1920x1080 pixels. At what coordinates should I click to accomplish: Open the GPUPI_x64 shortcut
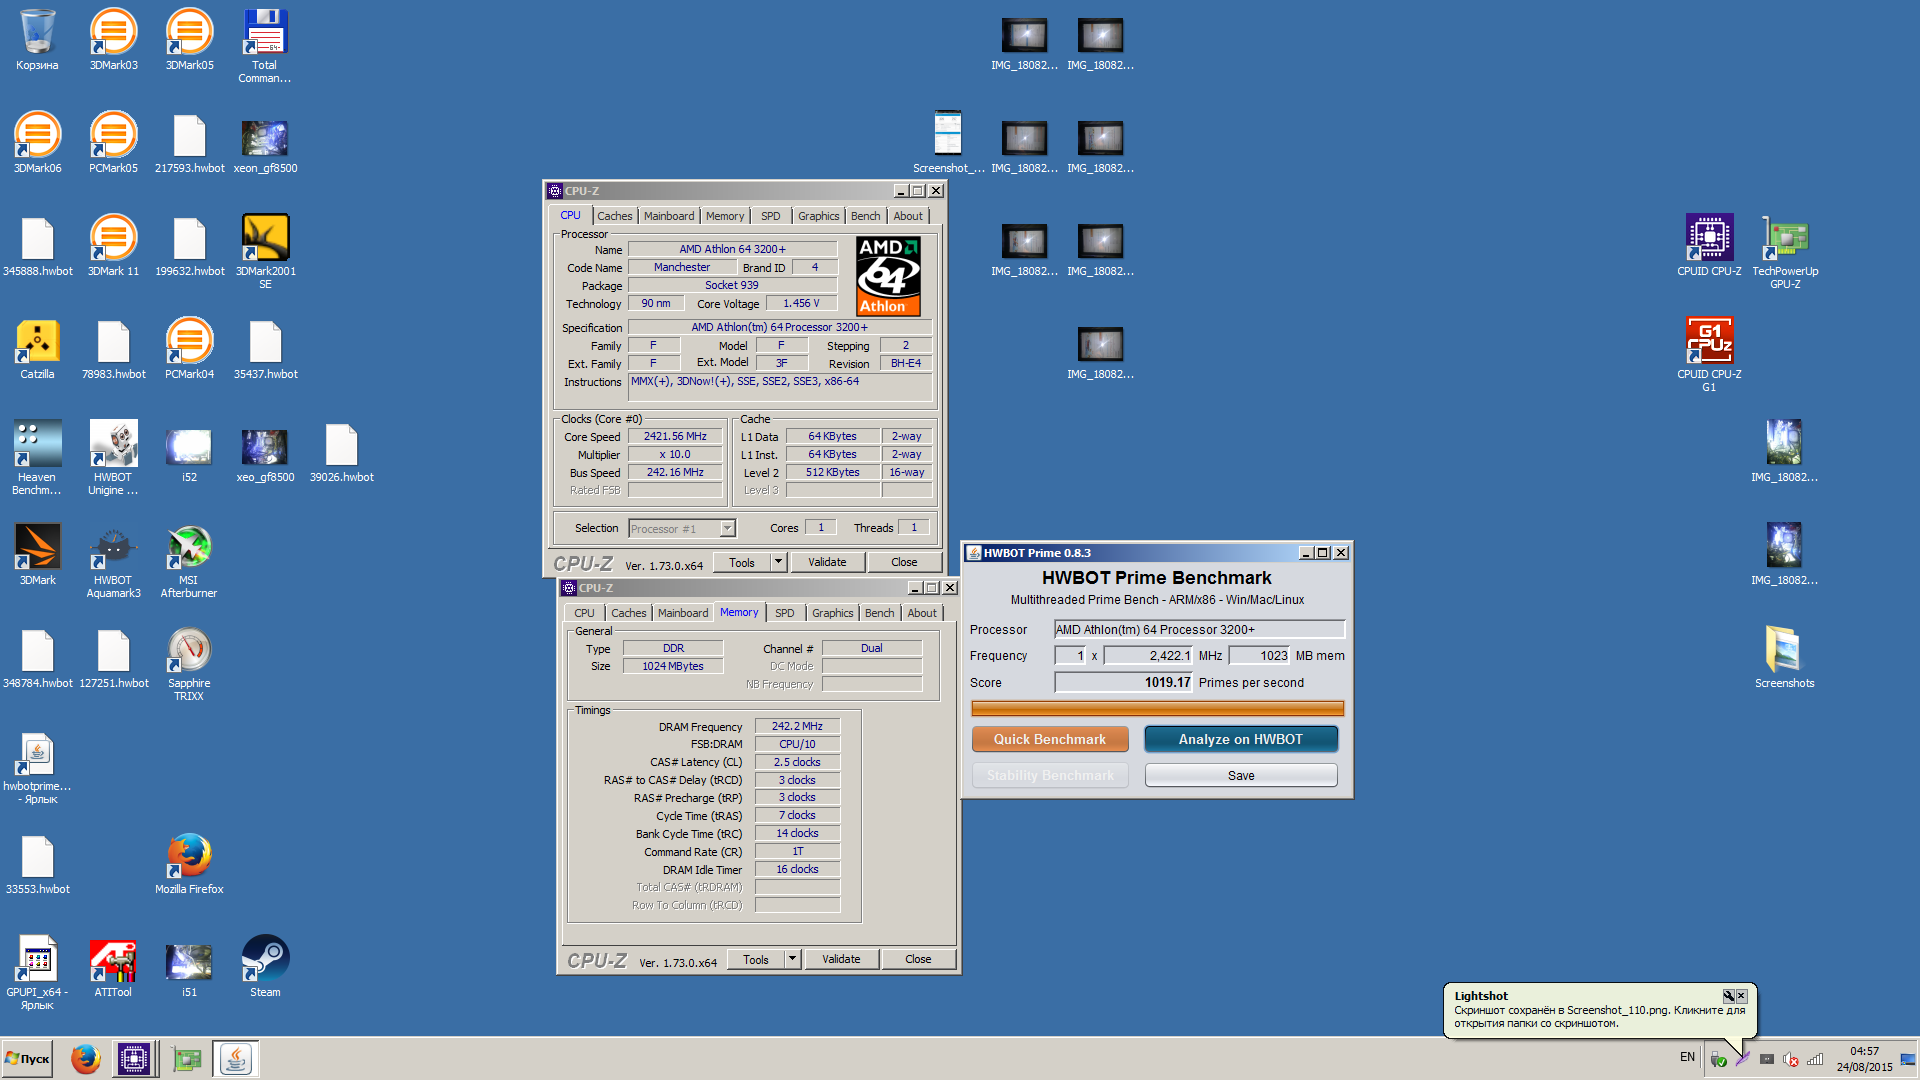[37, 973]
